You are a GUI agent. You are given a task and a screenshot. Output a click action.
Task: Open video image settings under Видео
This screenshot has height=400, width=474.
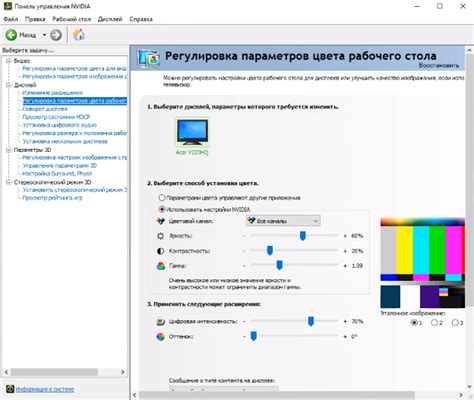(x=75, y=76)
